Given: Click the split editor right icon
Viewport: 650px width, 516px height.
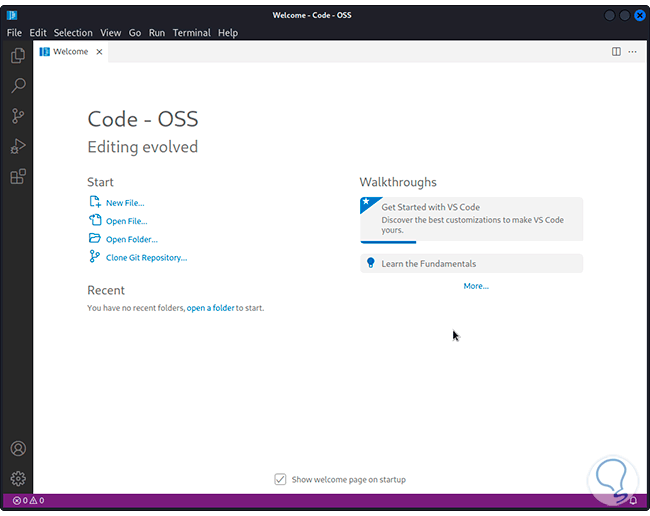Looking at the screenshot, I should pyautogui.click(x=616, y=52).
